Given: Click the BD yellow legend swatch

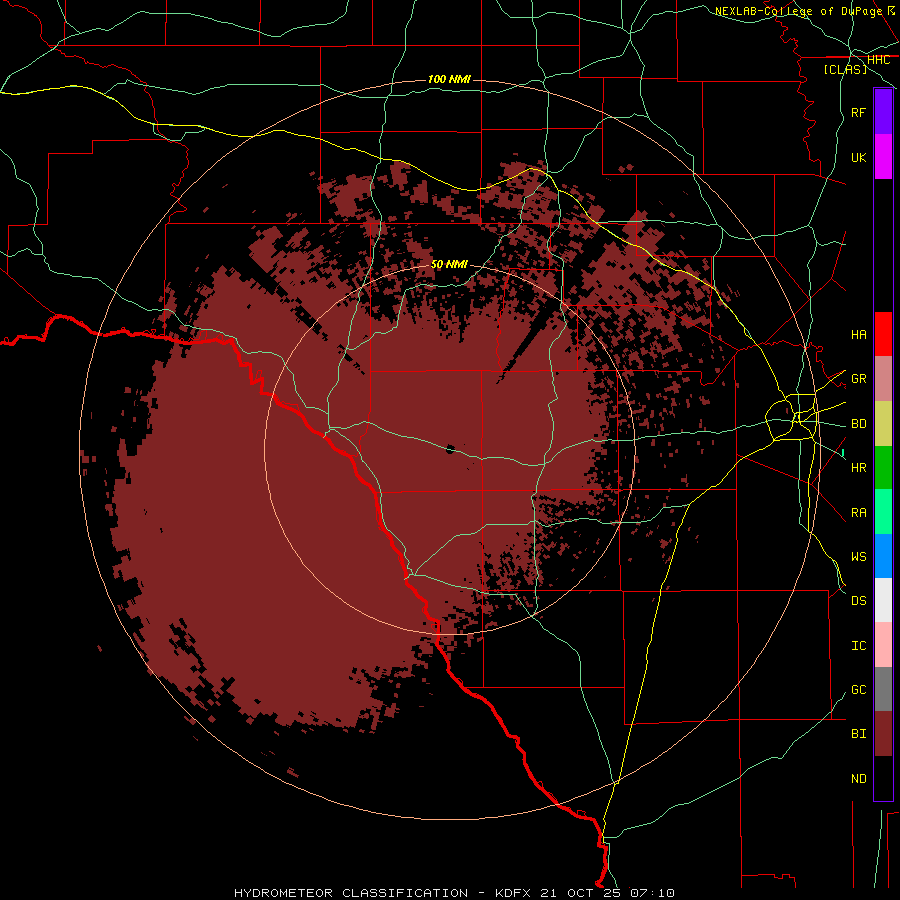Looking at the screenshot, I should pyautogui.click(x=883, y=423).
